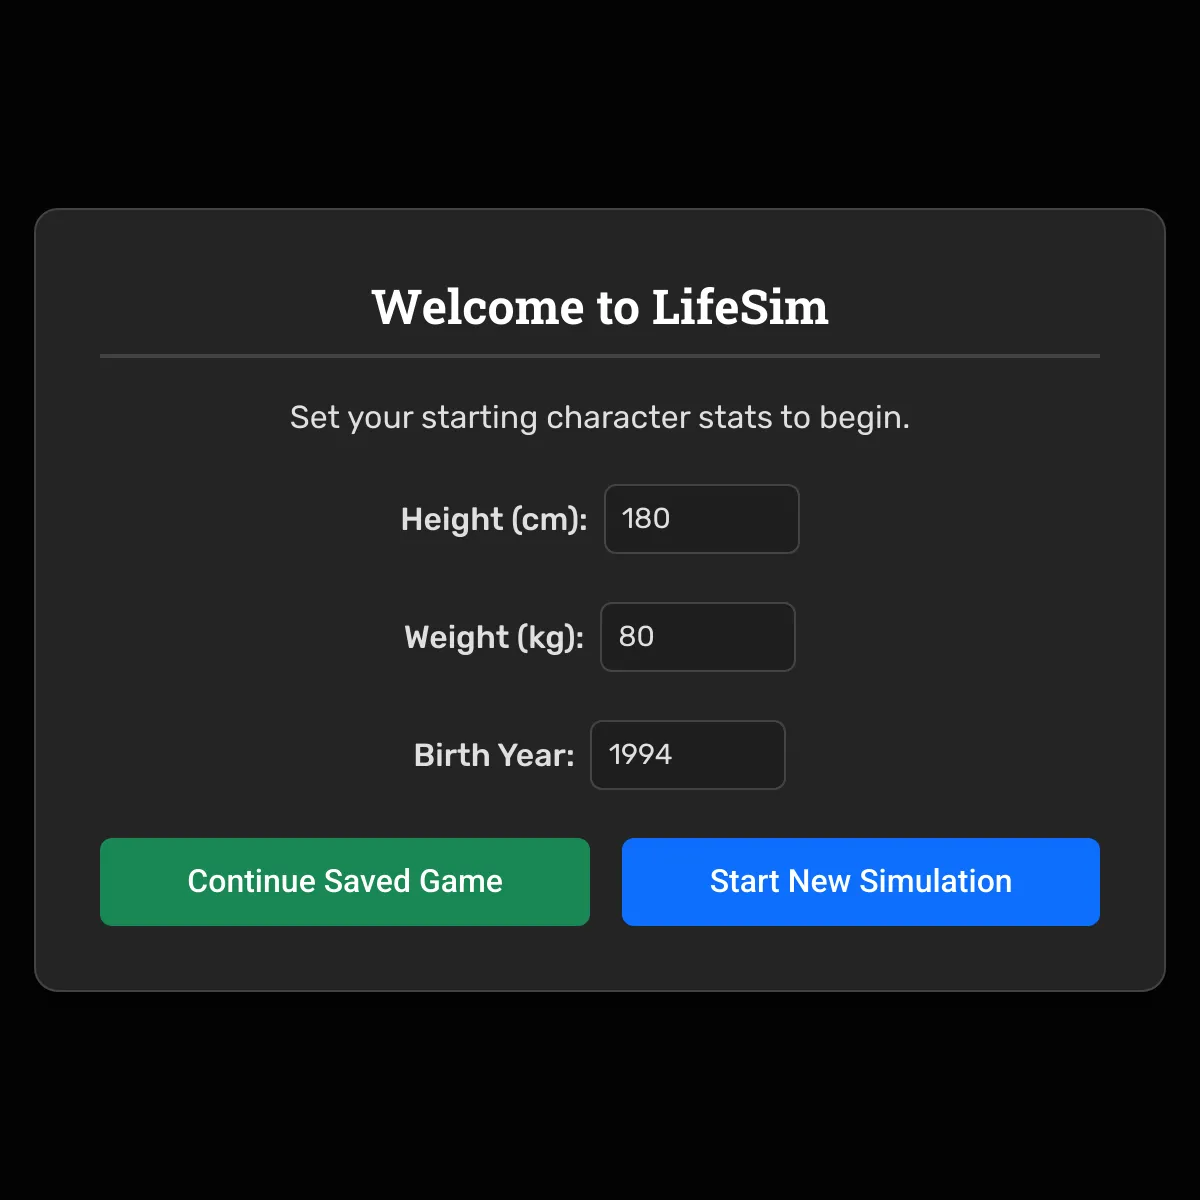Viewport: 1200px width, 1200px height.
Task: Click the green button to resume play
Action: [344, 882]
